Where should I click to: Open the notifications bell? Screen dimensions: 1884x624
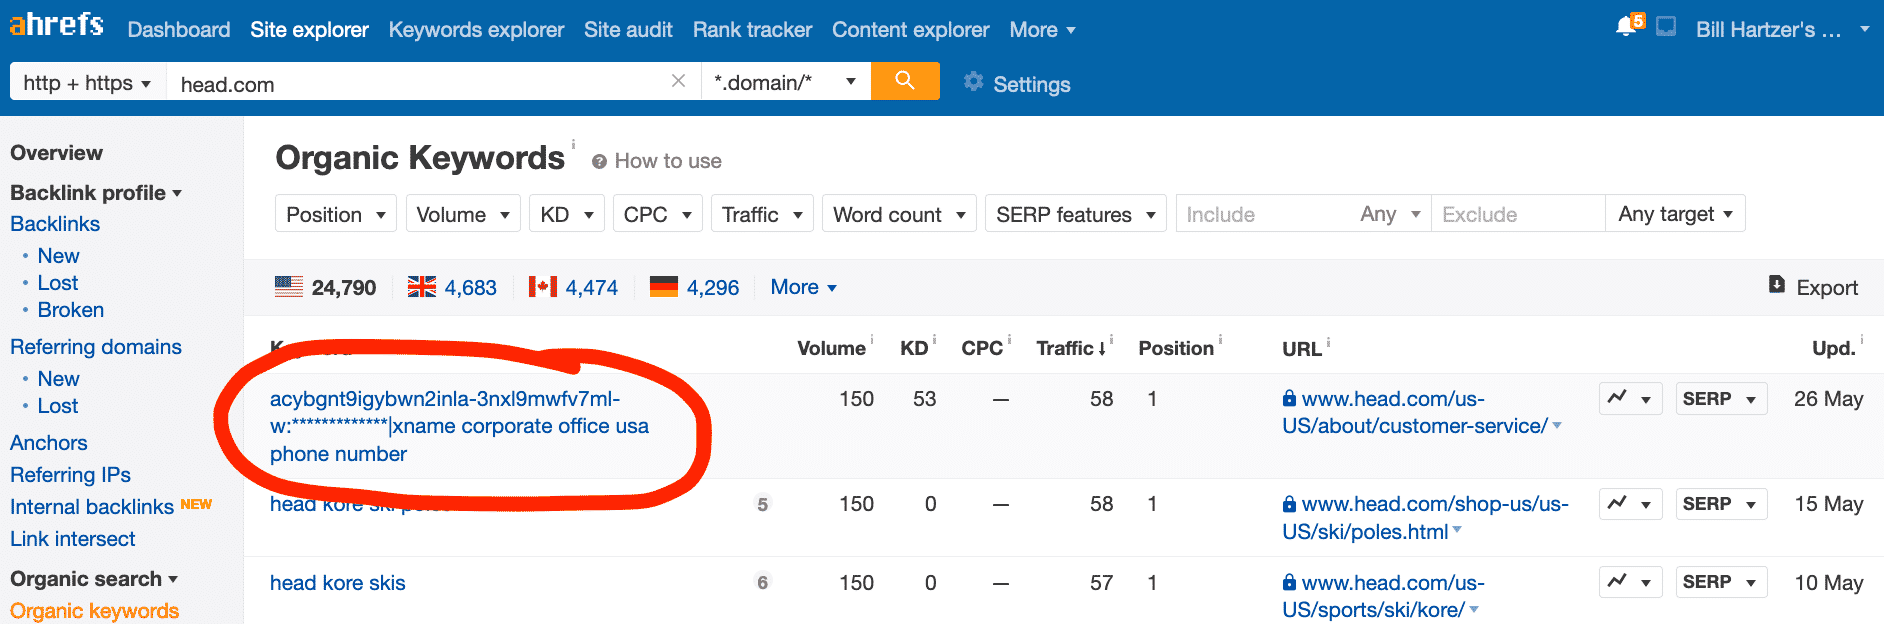(1627, 26)
